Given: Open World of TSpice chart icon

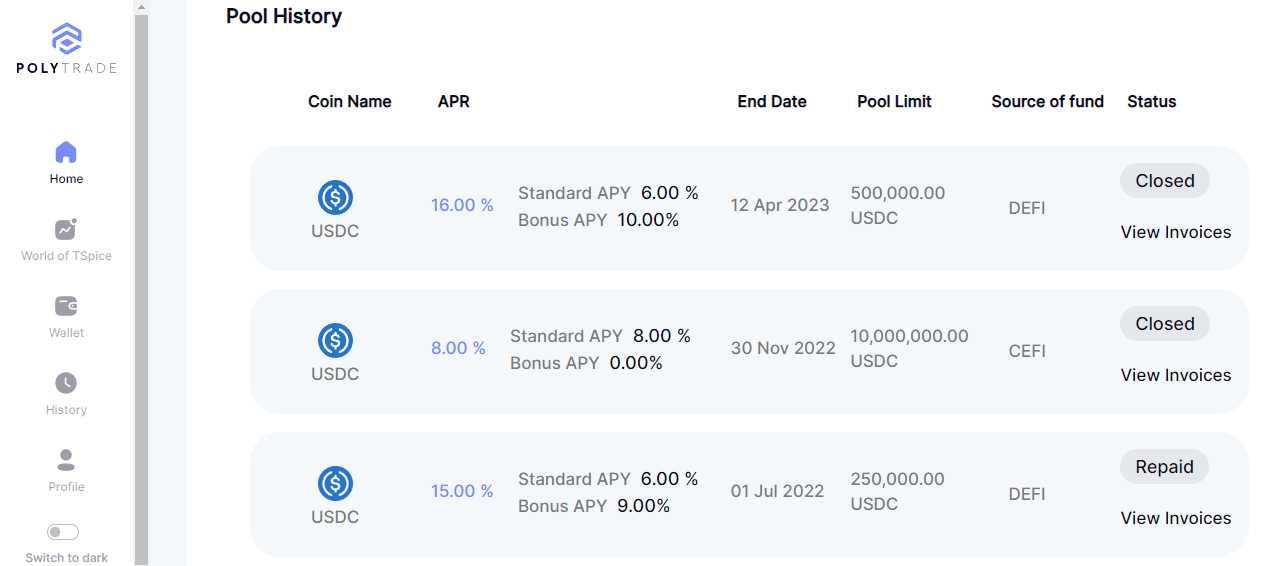Looking at the screenshot, I should click(66, 229).
